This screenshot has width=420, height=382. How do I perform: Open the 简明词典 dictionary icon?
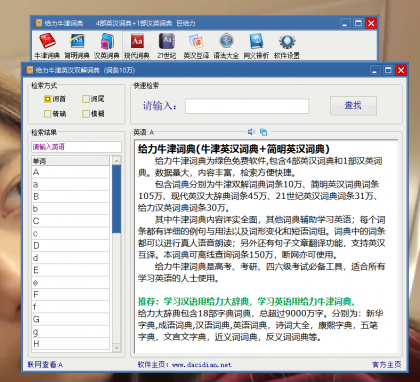click(77, 46)
